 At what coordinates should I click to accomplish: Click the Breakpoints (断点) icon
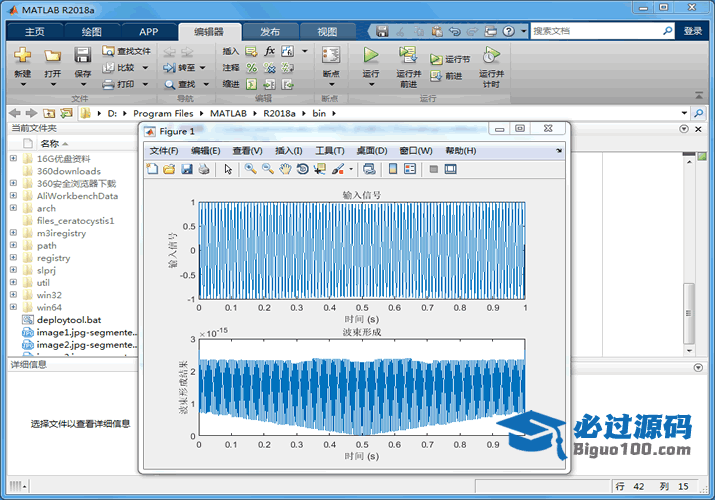pos(331,55)
